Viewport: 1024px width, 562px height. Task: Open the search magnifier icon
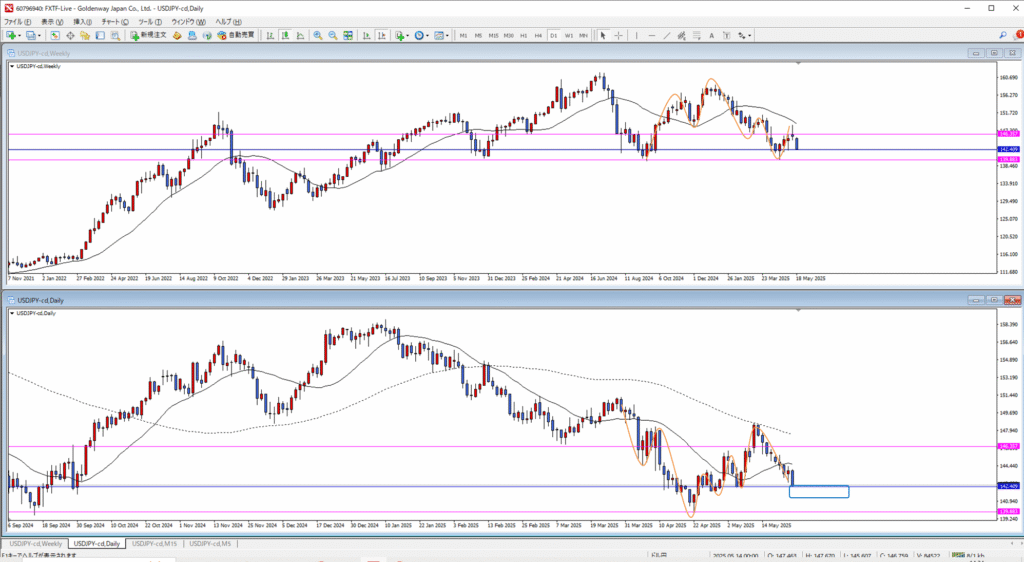point(1002,35)
